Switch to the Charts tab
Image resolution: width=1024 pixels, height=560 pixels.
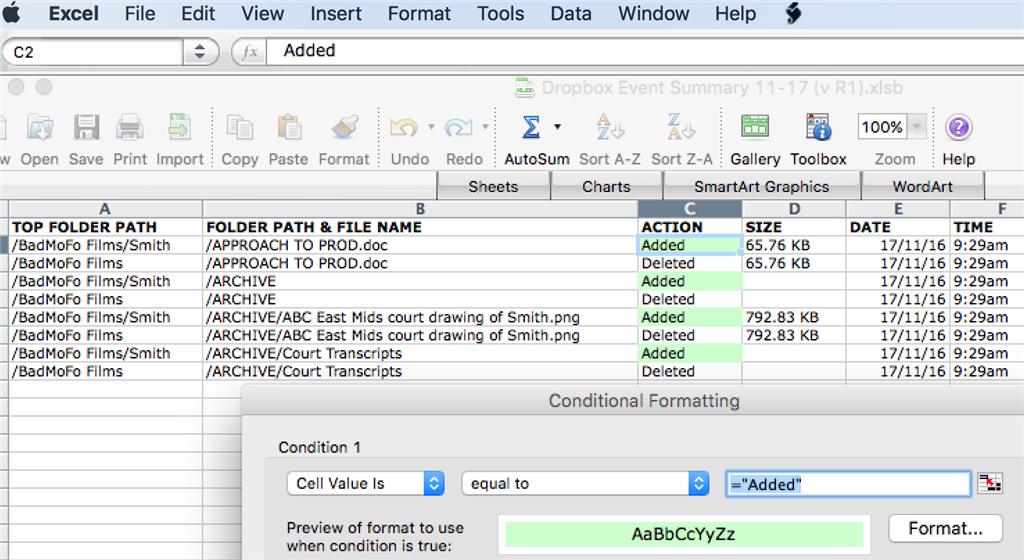point(606,187)
